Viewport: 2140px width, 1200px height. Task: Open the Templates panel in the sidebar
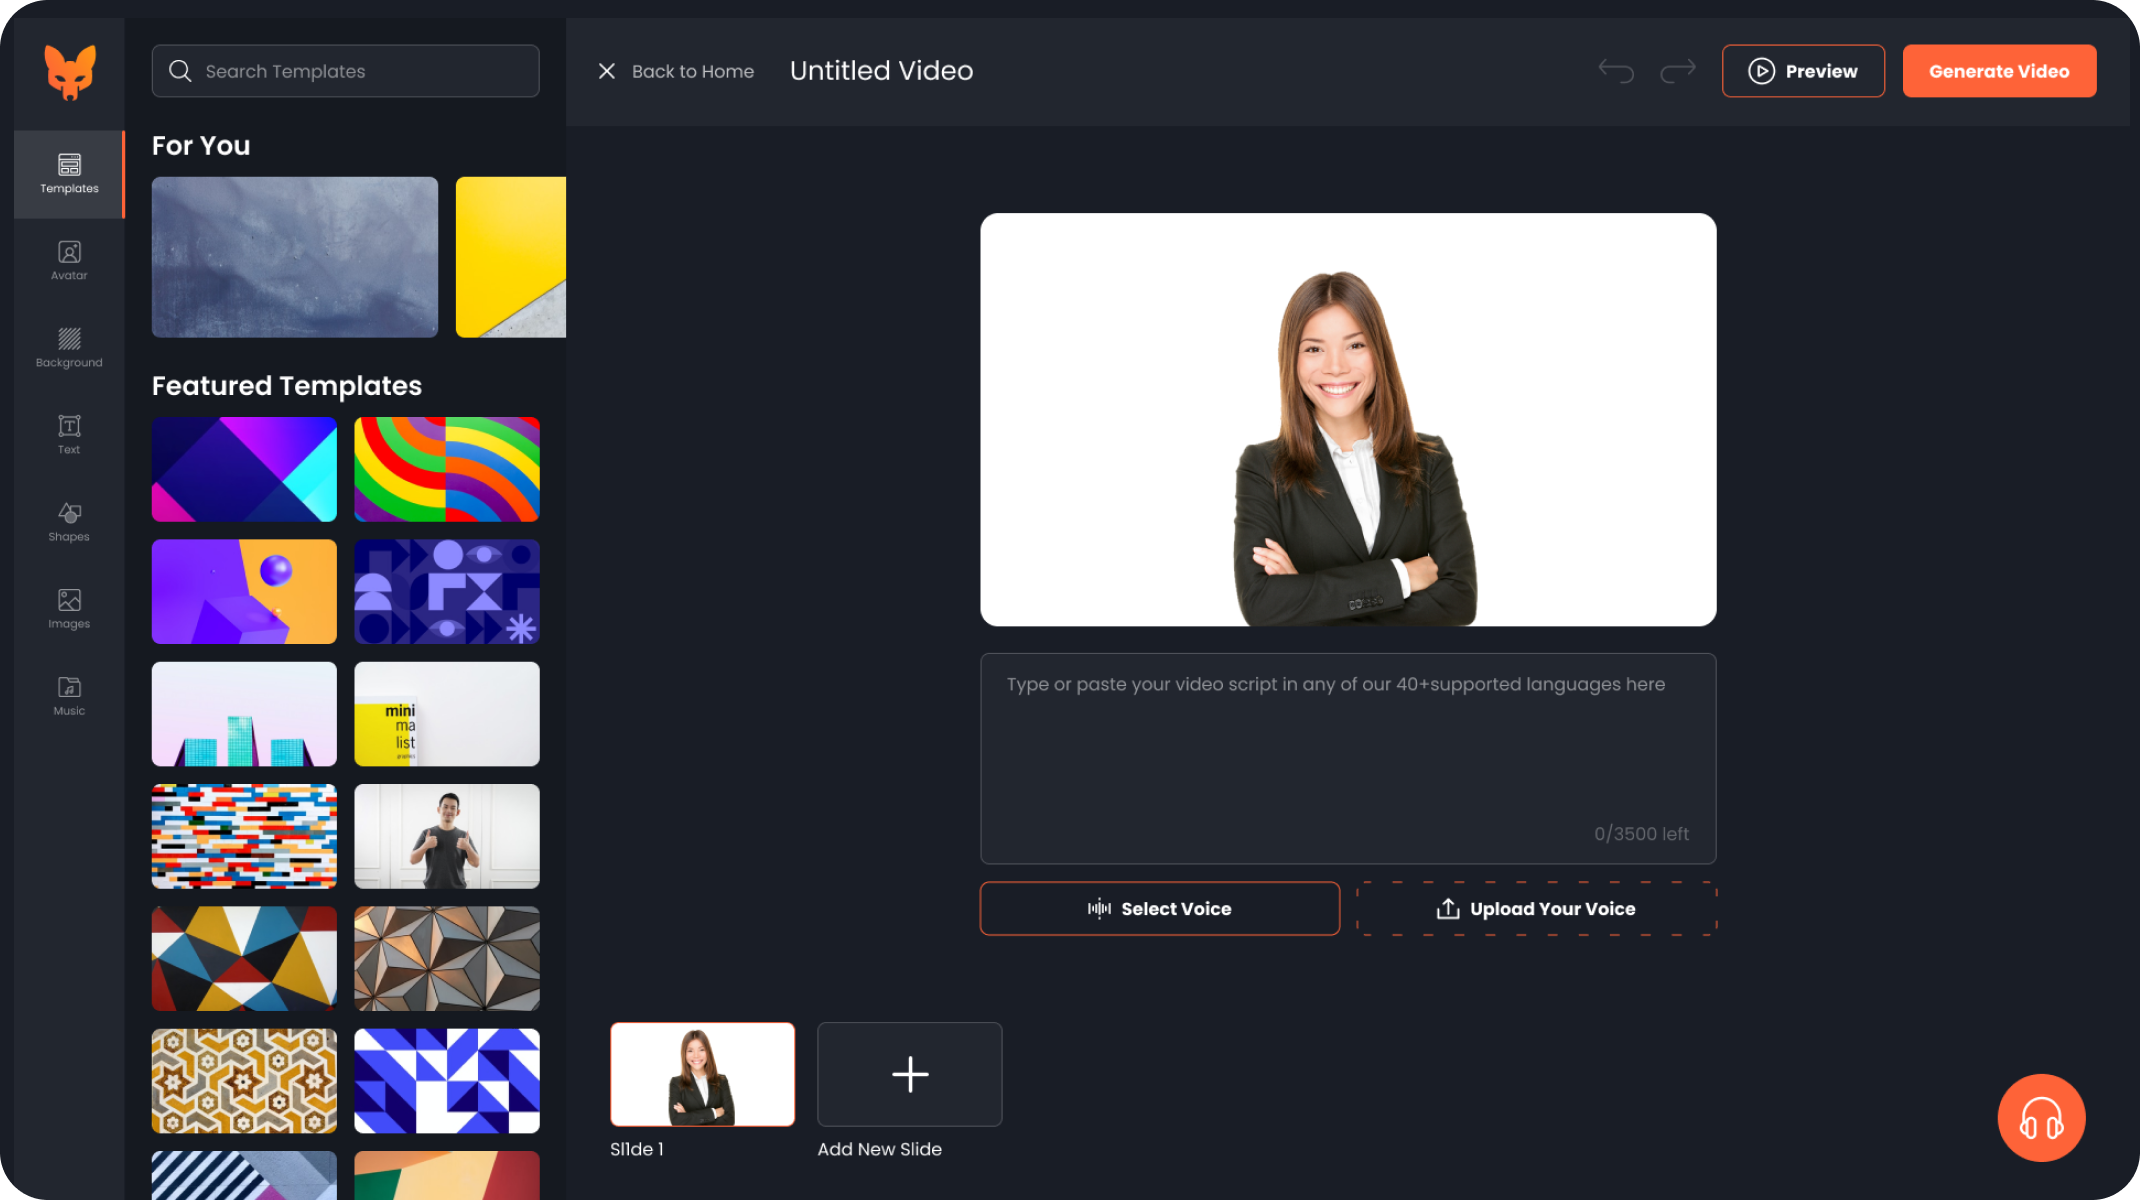68,172
